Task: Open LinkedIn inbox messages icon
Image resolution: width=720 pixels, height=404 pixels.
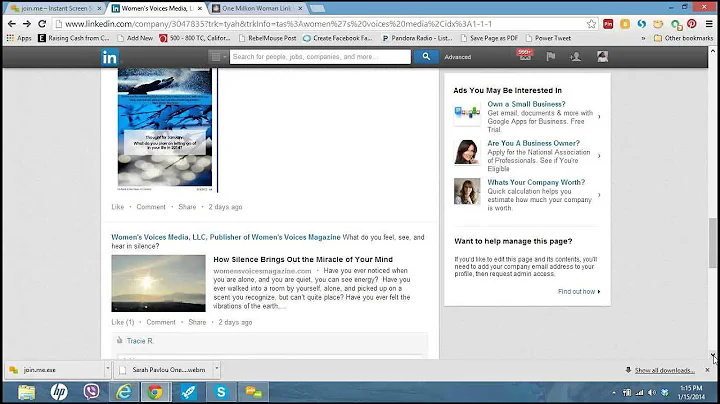Action: [x=525, y=56]
